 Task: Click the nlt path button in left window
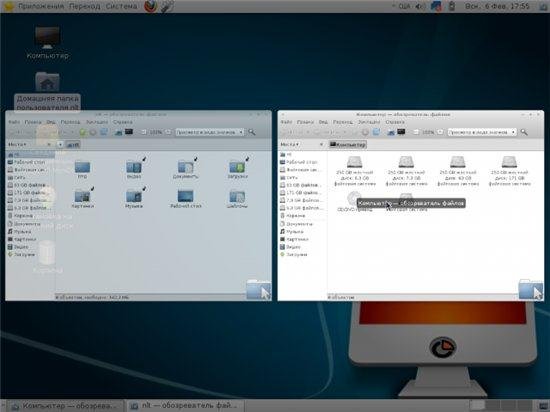pos(73,144)
